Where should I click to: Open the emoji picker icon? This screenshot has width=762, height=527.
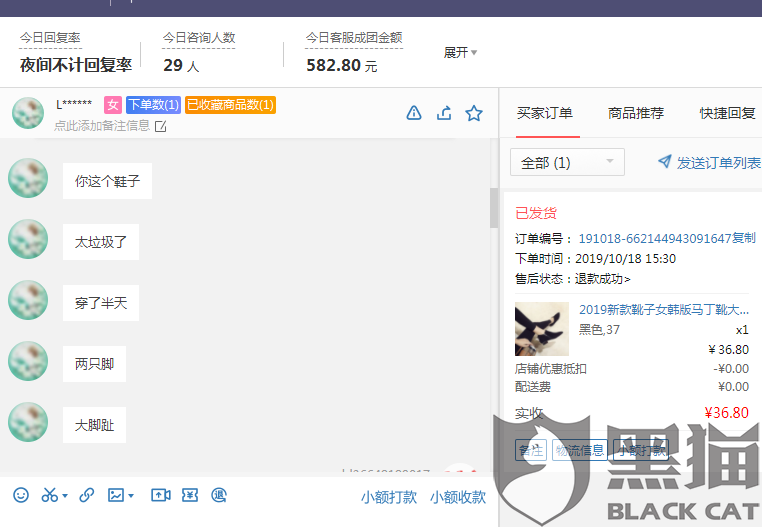pyautogui.click(x=20, y=495)
